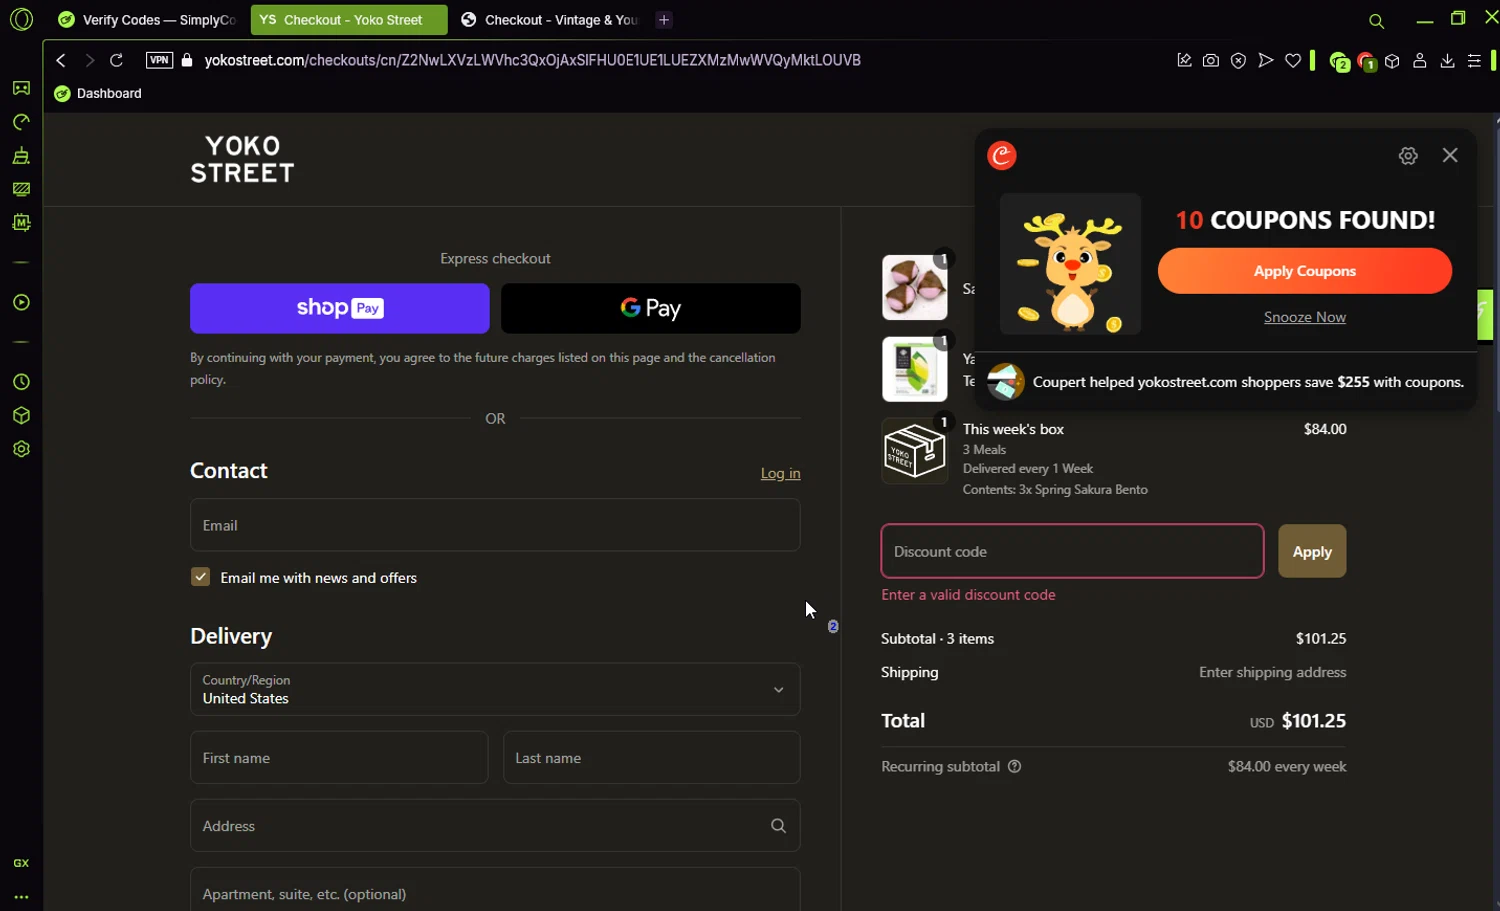This screenshot has height=911, width=1500.
Task: Click the GX button at sidebar bottom
Action: [21, 863]
